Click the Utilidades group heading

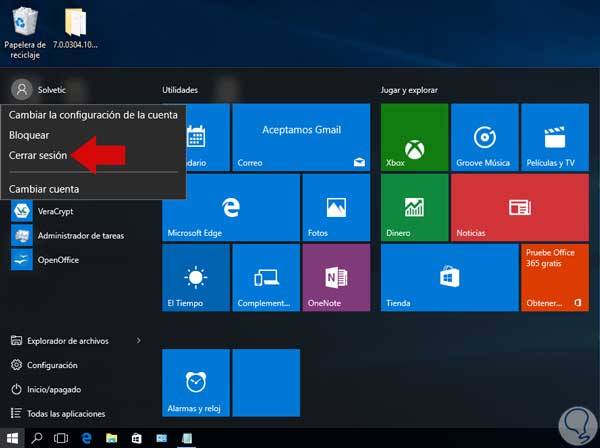click(x=180, y=90)
